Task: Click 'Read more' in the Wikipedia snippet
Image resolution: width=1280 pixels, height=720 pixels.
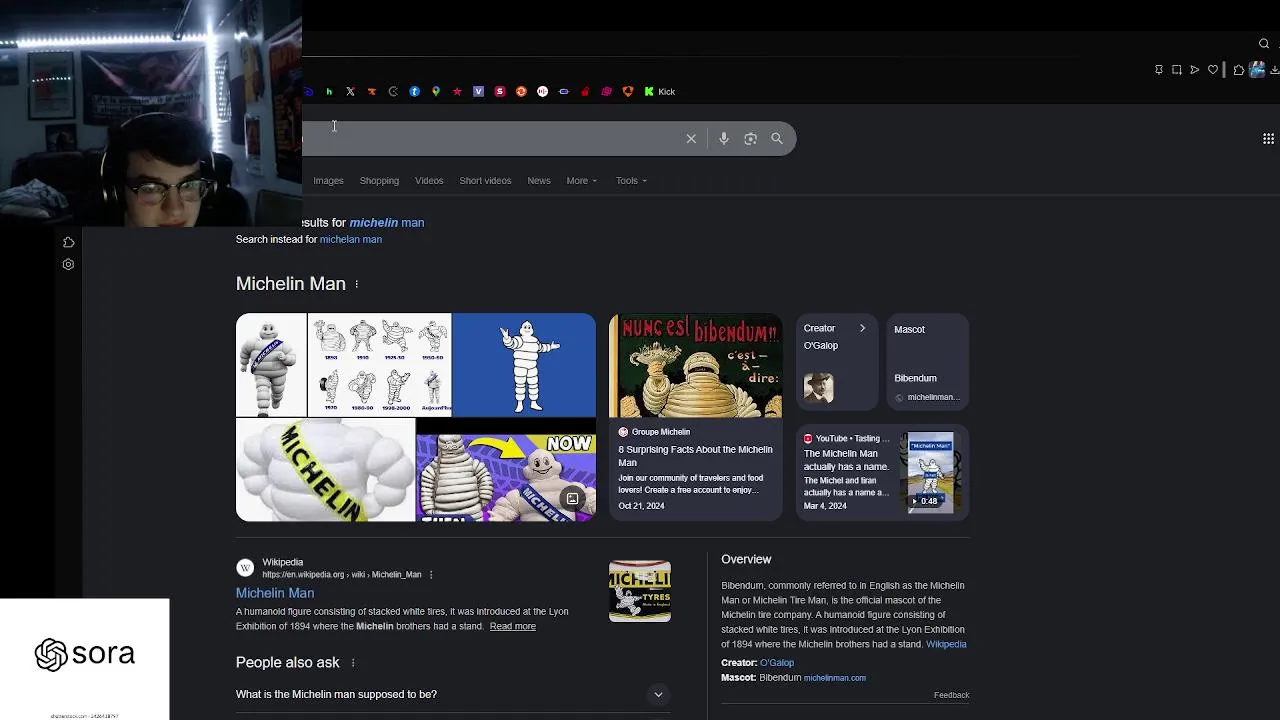Action: pyautogui.click(x=512, y=627)
